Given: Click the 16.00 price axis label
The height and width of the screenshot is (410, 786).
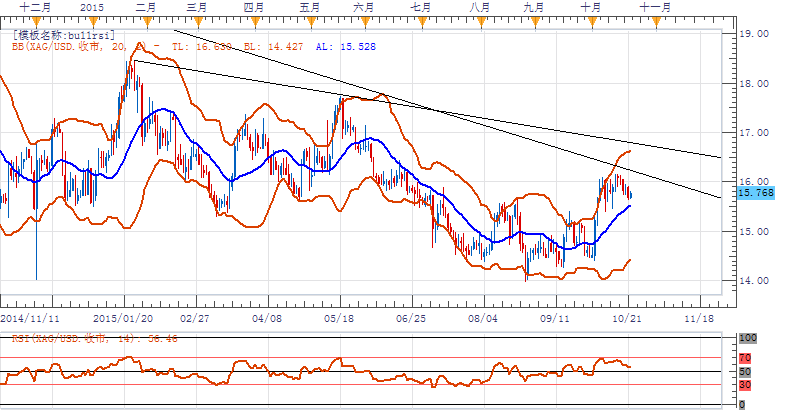Looking at the screenshot, I should click(x=754, y=181).
